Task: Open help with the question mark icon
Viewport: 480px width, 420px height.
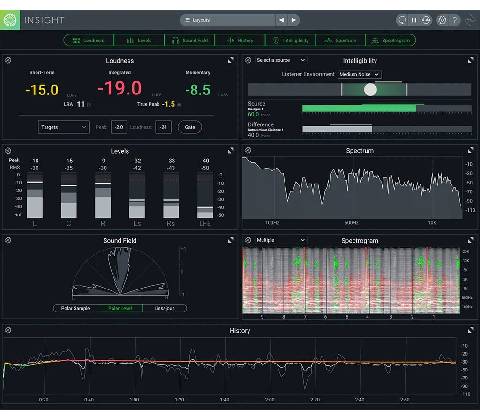Action: [455, 20]
